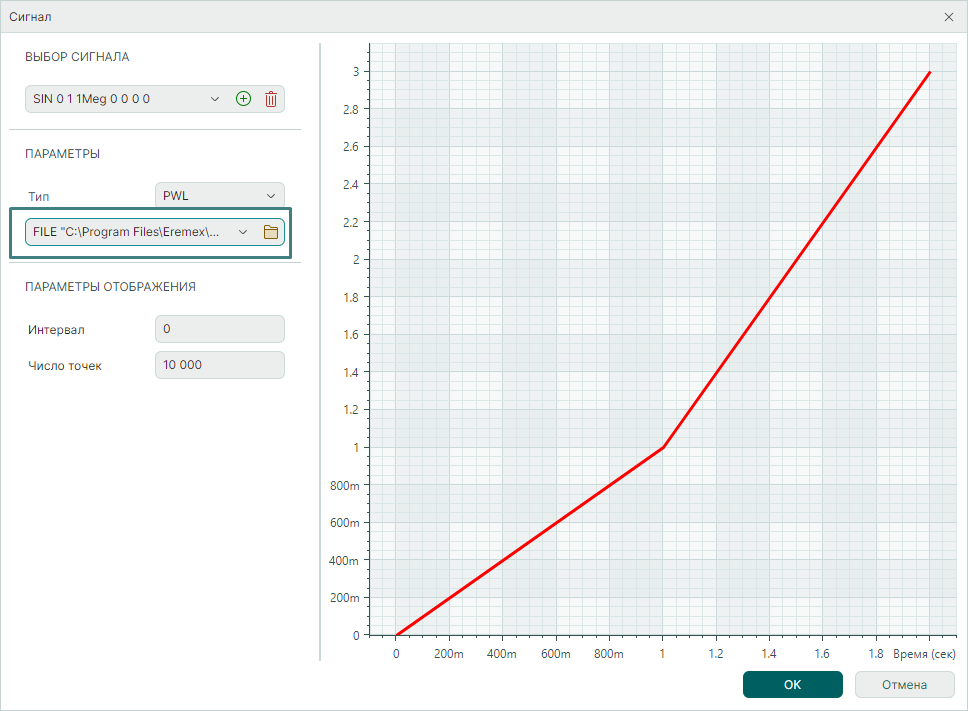Viewport: 968px width, 711px height.
Task: Click the Время (сек) axis label
Action: click(x=924, y=653)
